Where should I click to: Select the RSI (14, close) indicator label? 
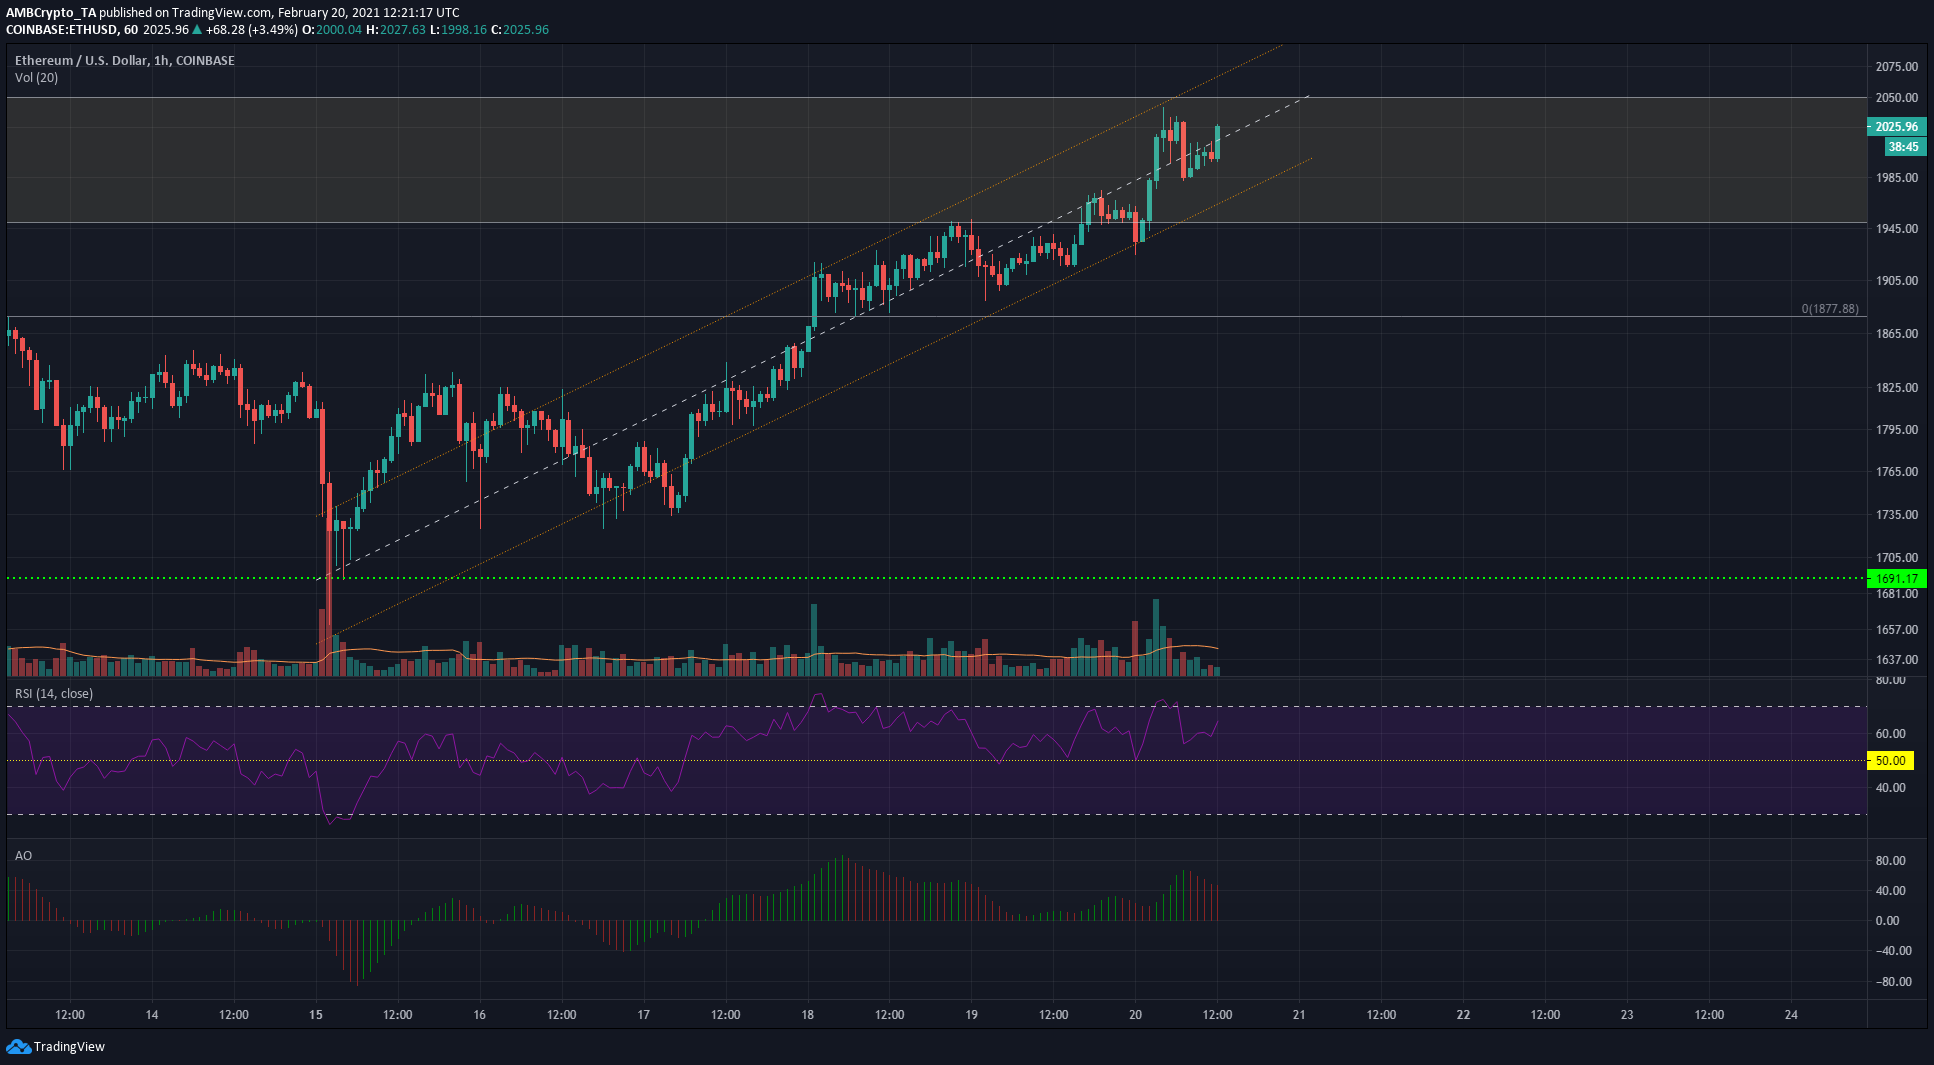click(x=54, y=694)
